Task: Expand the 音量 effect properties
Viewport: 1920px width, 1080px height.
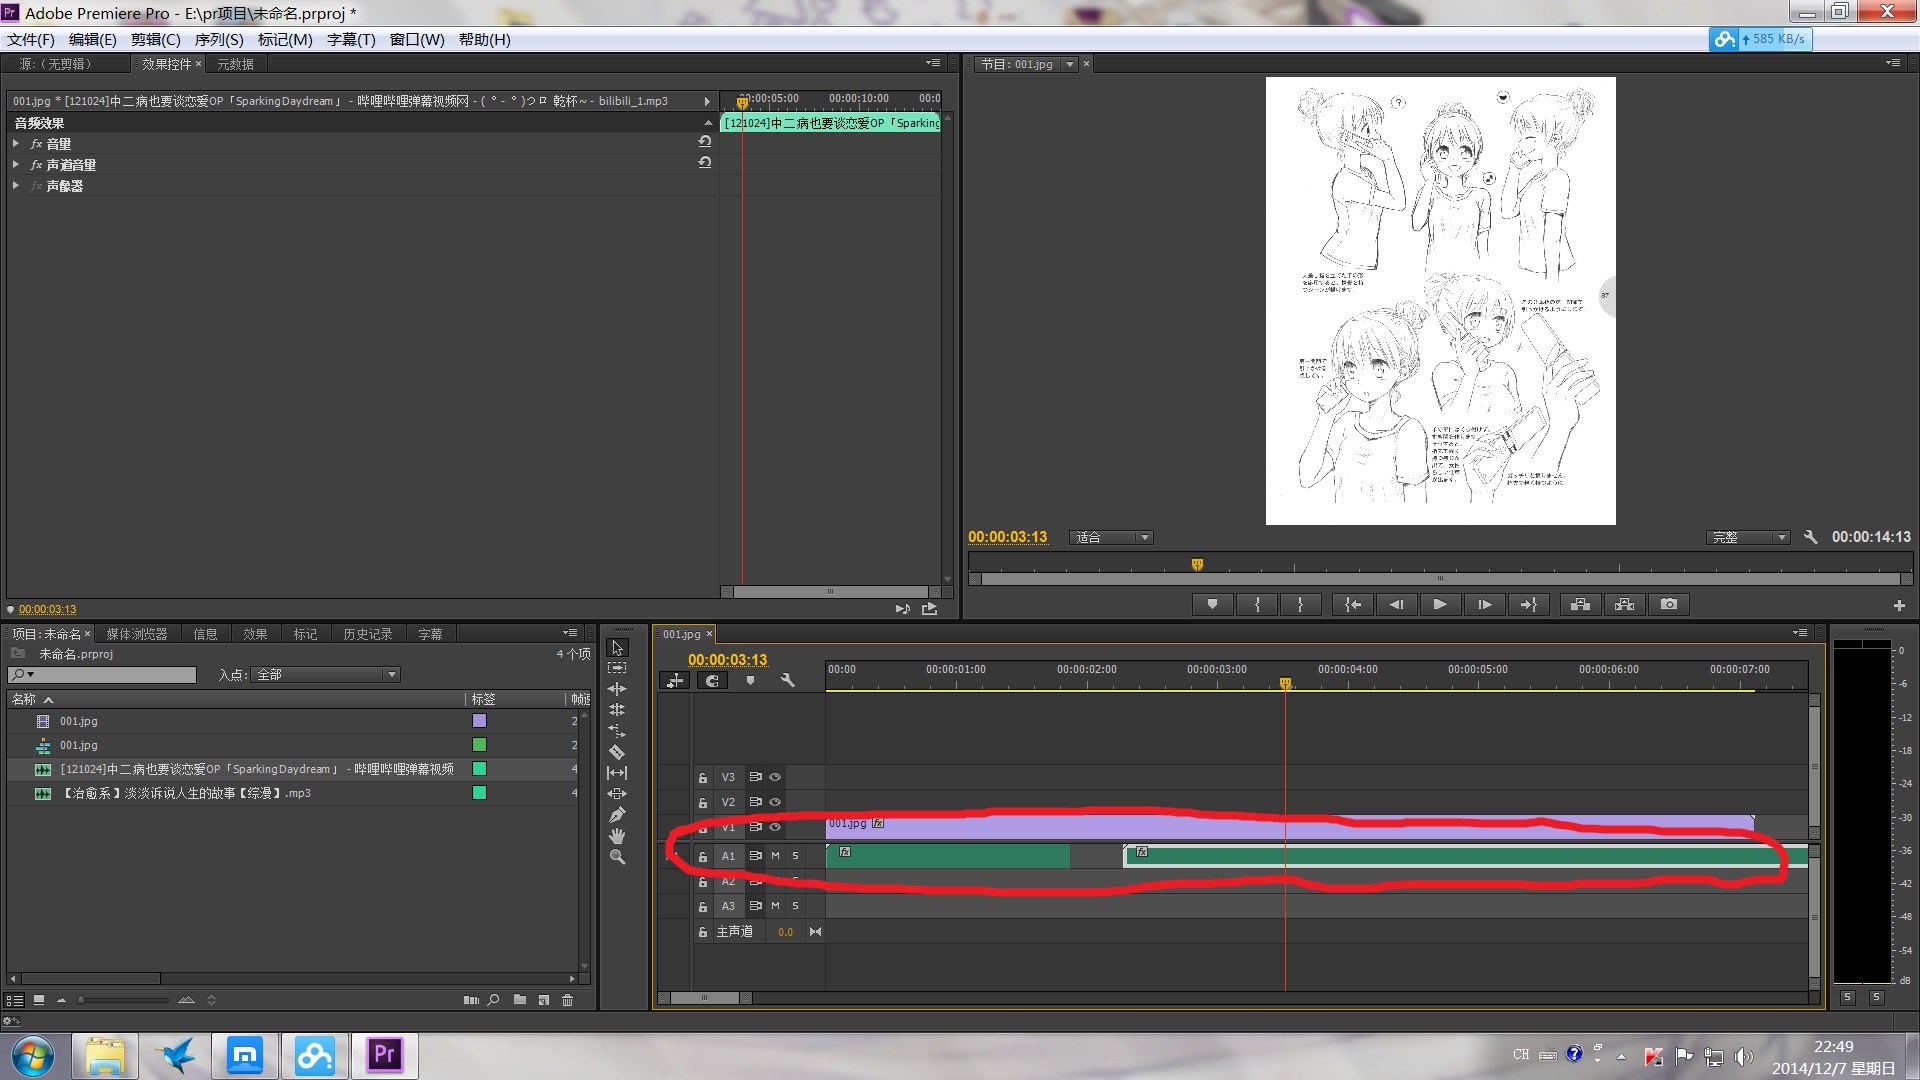Action: pyautogui.click(x=16, y=144)
